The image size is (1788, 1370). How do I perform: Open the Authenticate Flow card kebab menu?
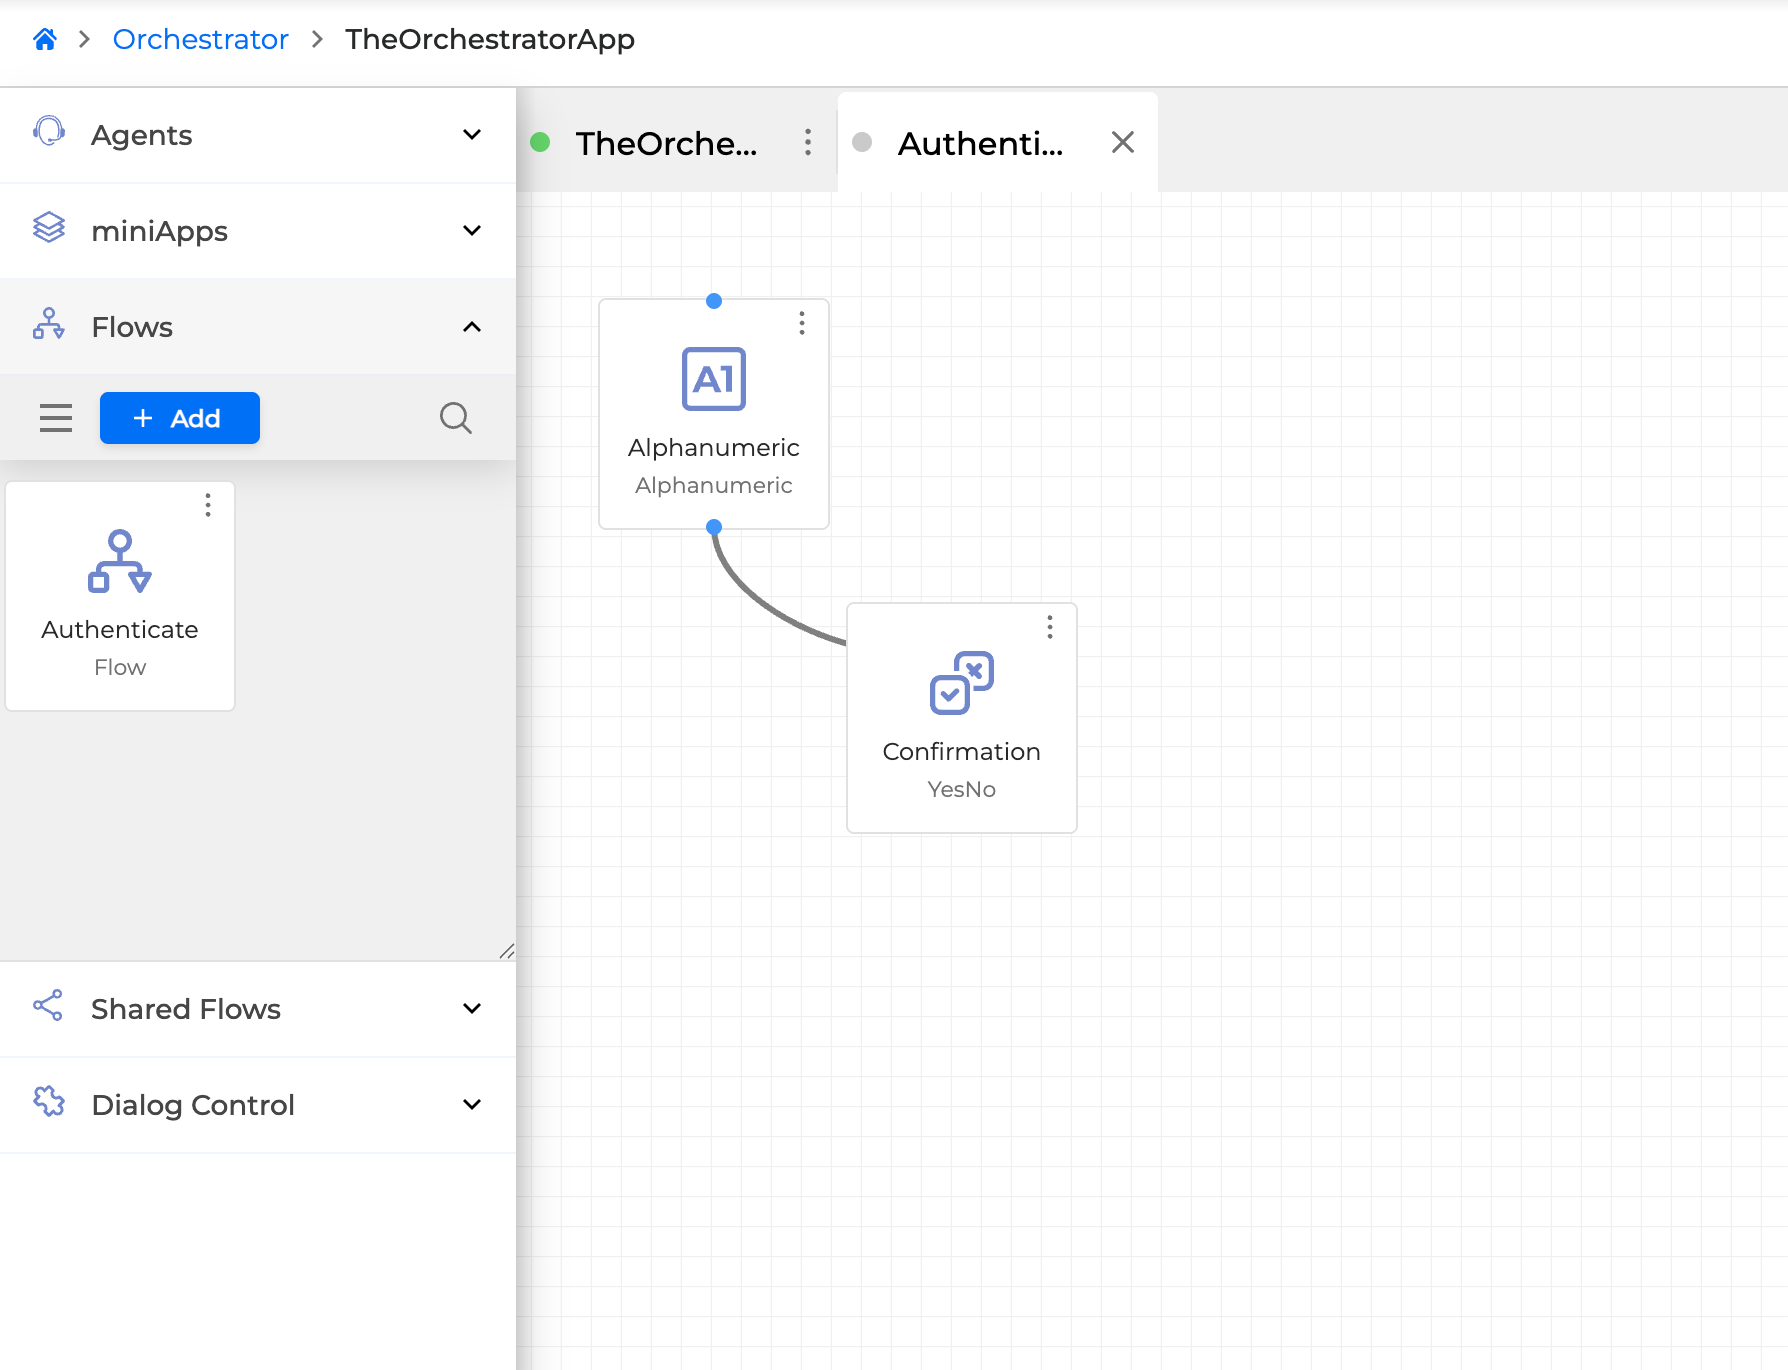click(x=208, y=506)
